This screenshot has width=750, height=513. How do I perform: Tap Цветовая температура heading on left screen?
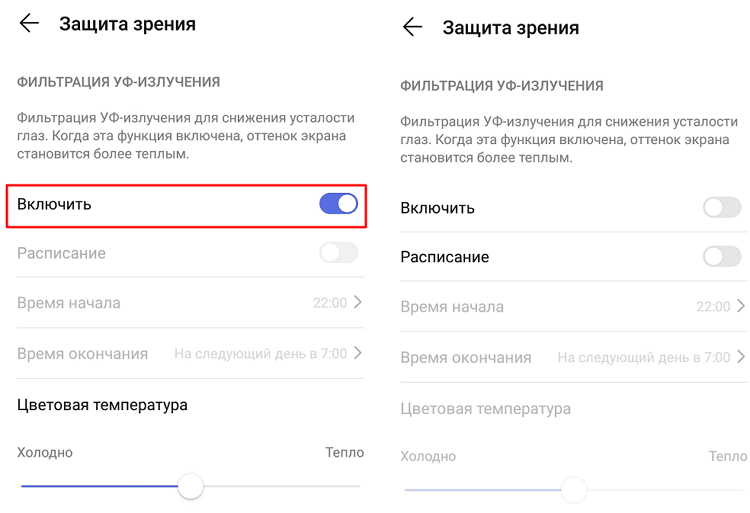pyautogui.click(x=102, y=405)
